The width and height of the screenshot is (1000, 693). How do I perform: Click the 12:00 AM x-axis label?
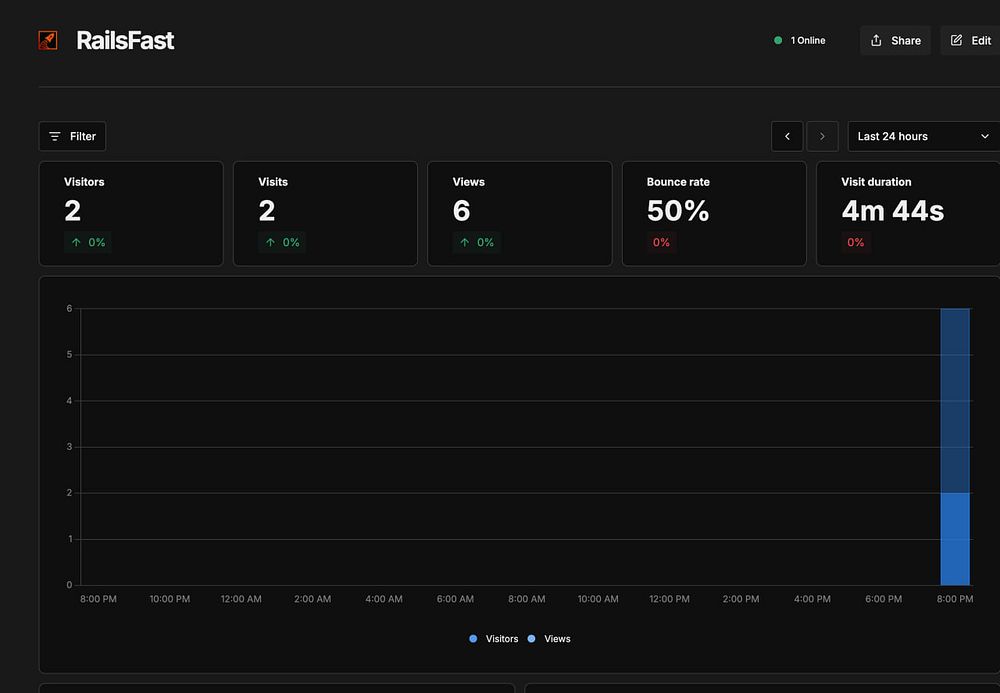241,599
